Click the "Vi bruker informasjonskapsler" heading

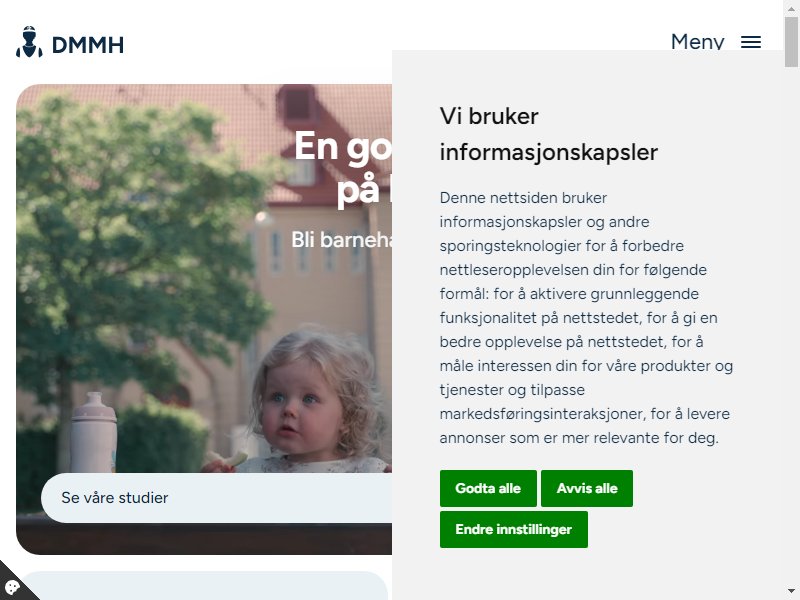click(548, 134)
